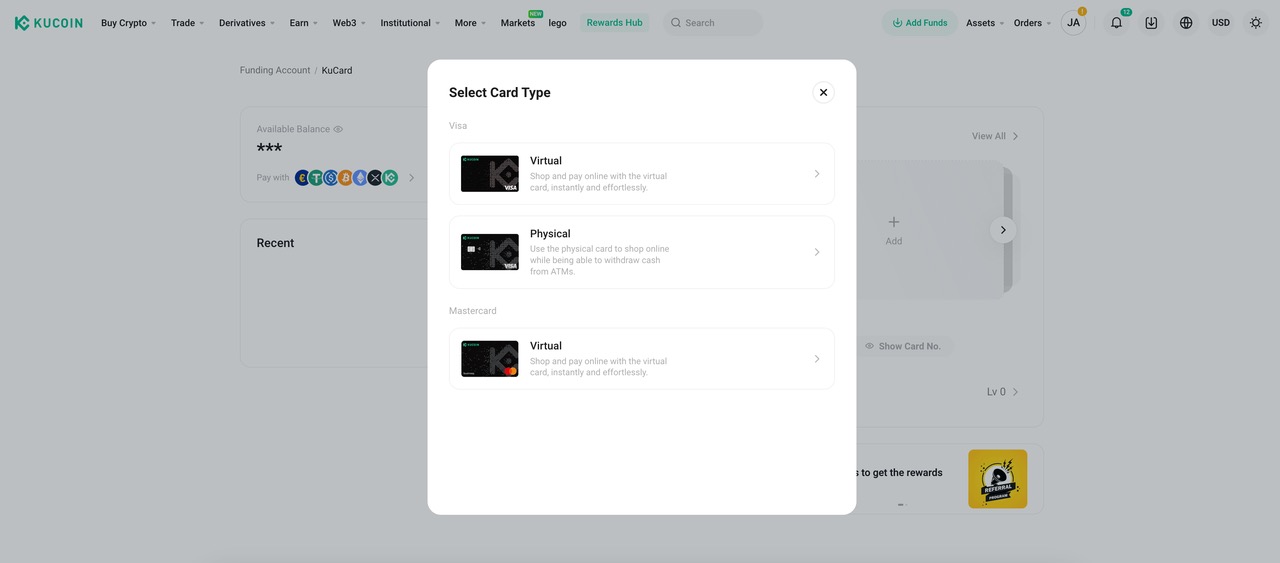
Task: Click the referral program image
Action: point(997,479)
